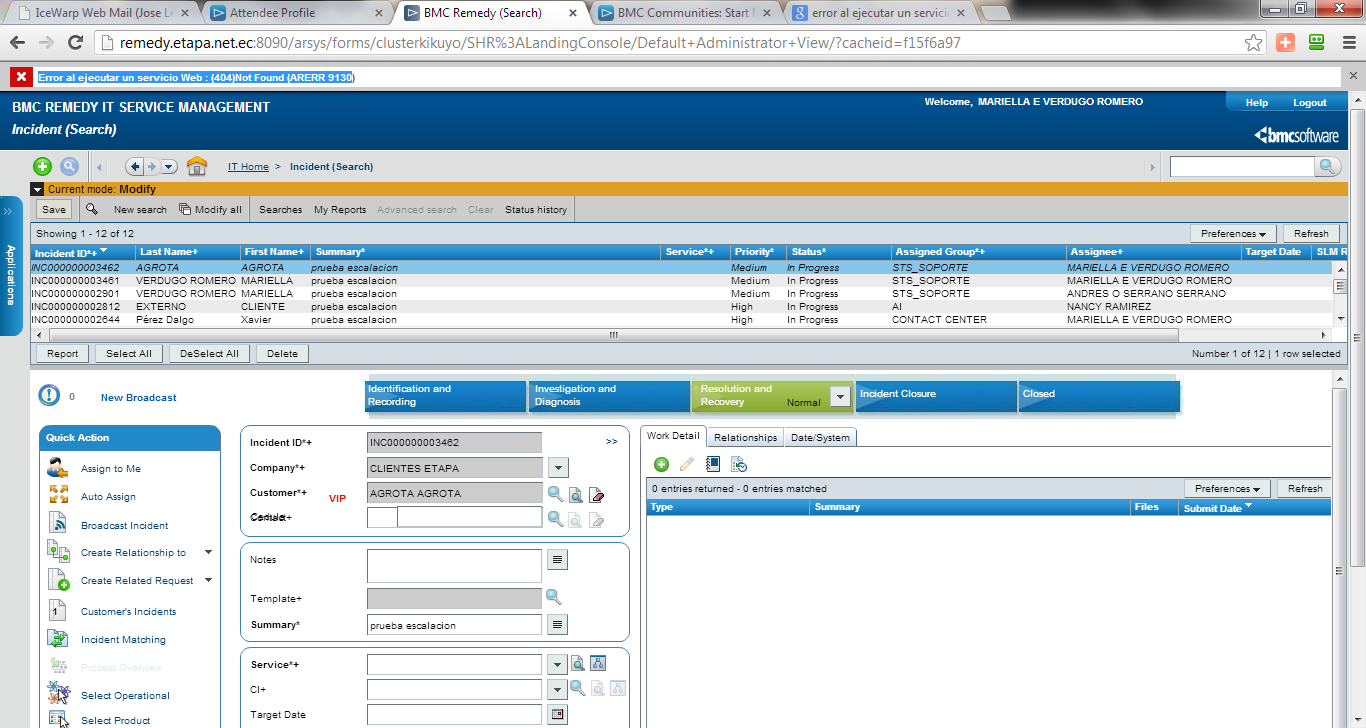The image size is (1366, 728).
Task: Select incident row INC000000002644
Action: pos(683,320)
